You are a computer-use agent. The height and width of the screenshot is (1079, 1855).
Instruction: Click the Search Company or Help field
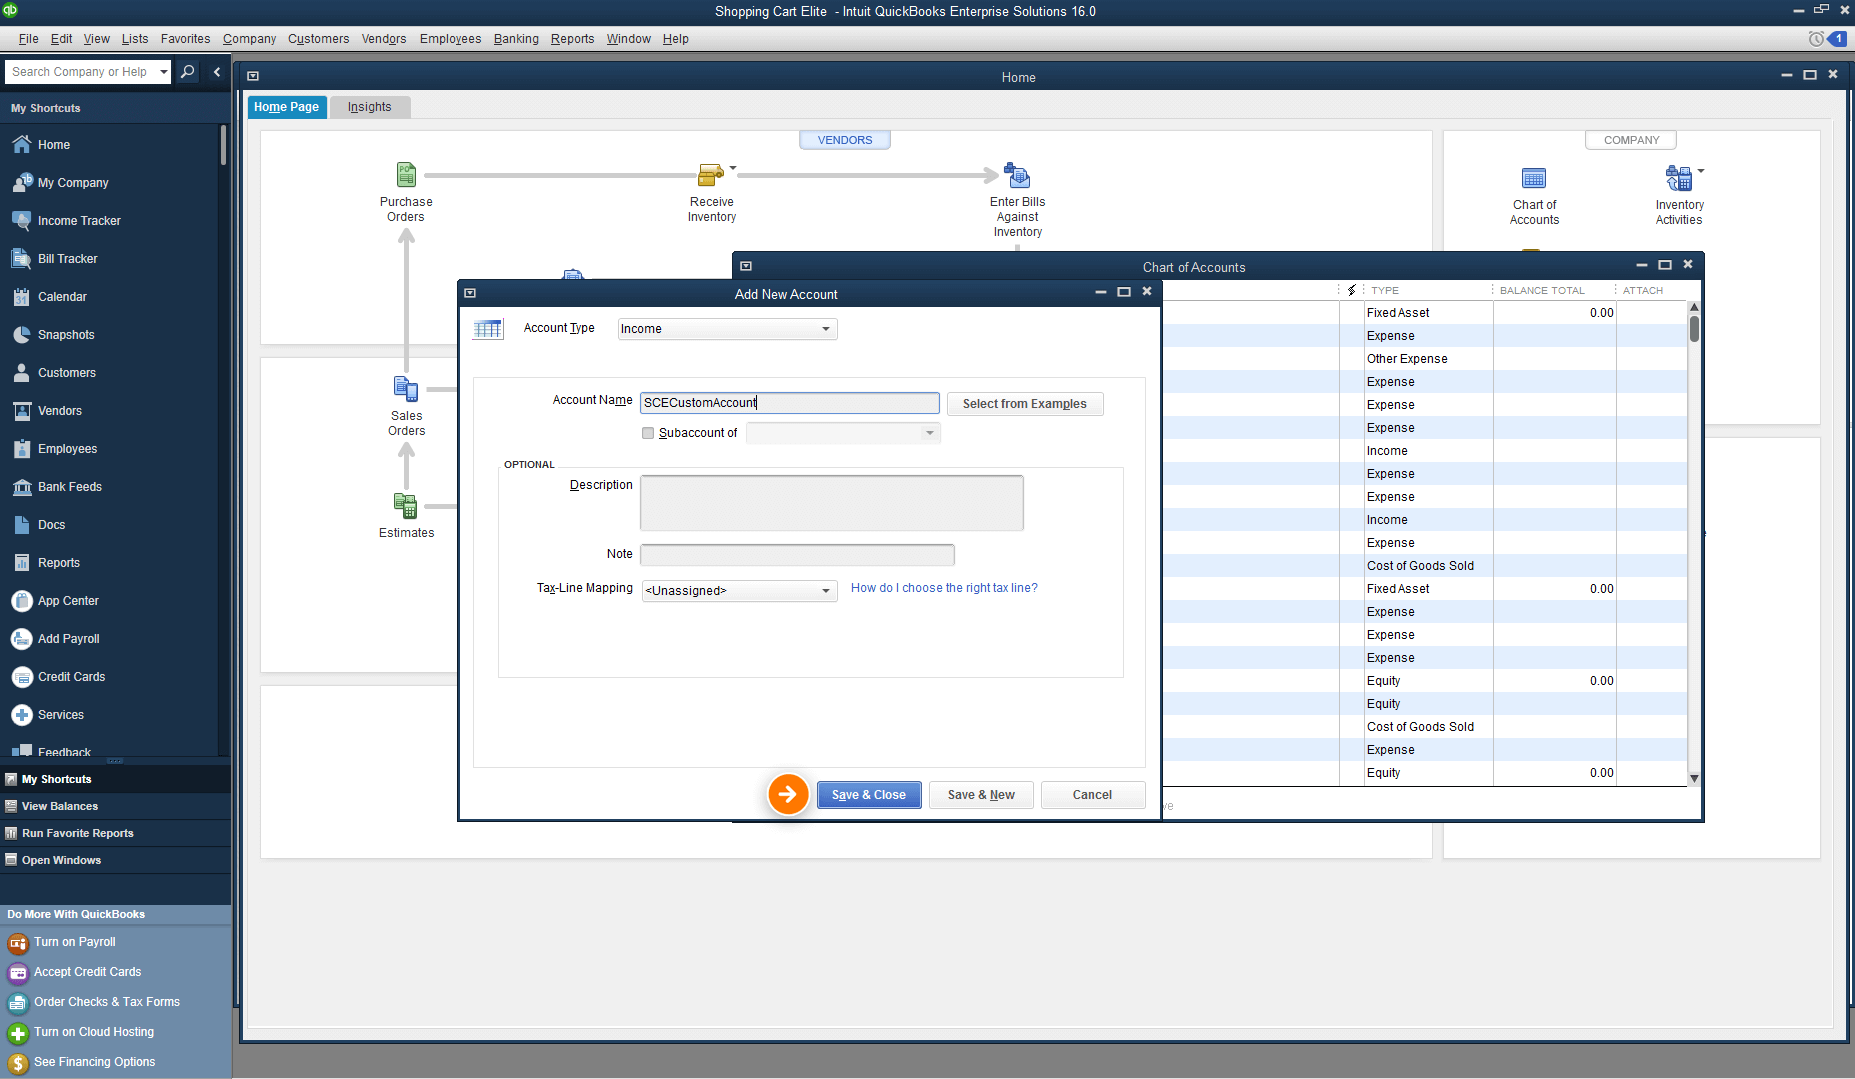click(82, 72)
